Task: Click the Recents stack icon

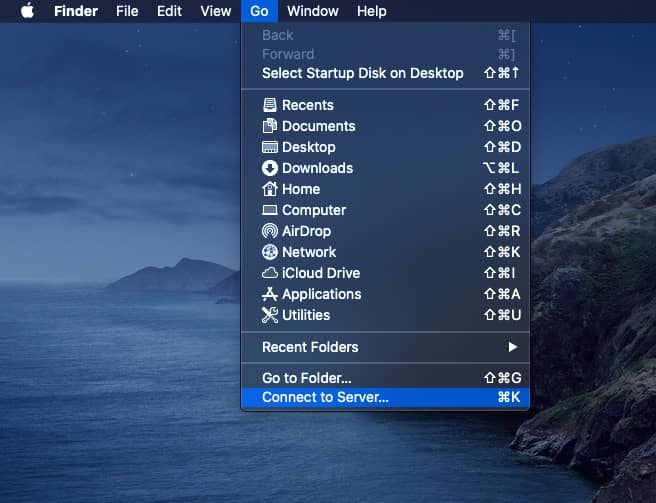Action: 269,105
